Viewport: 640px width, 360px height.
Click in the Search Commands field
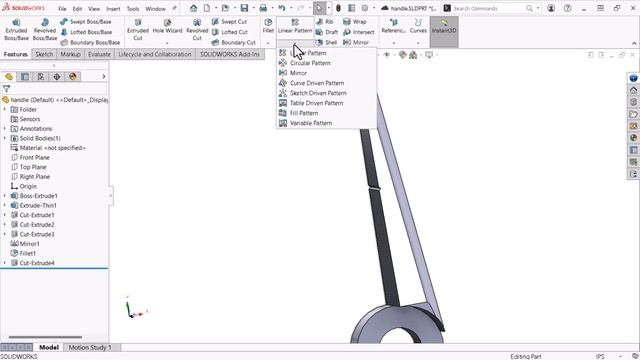489,9
